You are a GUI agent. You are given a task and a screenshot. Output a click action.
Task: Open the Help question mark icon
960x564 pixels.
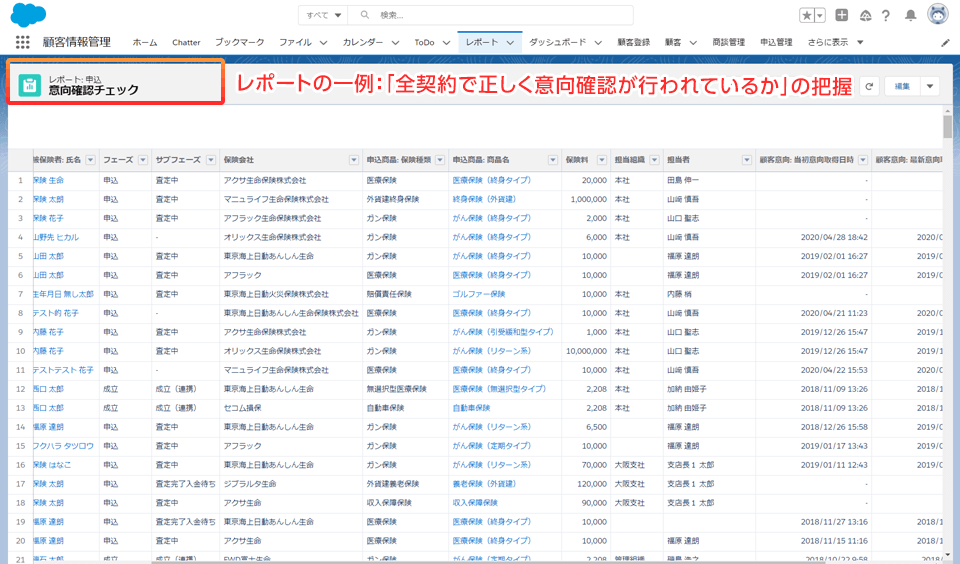(886, 15)
